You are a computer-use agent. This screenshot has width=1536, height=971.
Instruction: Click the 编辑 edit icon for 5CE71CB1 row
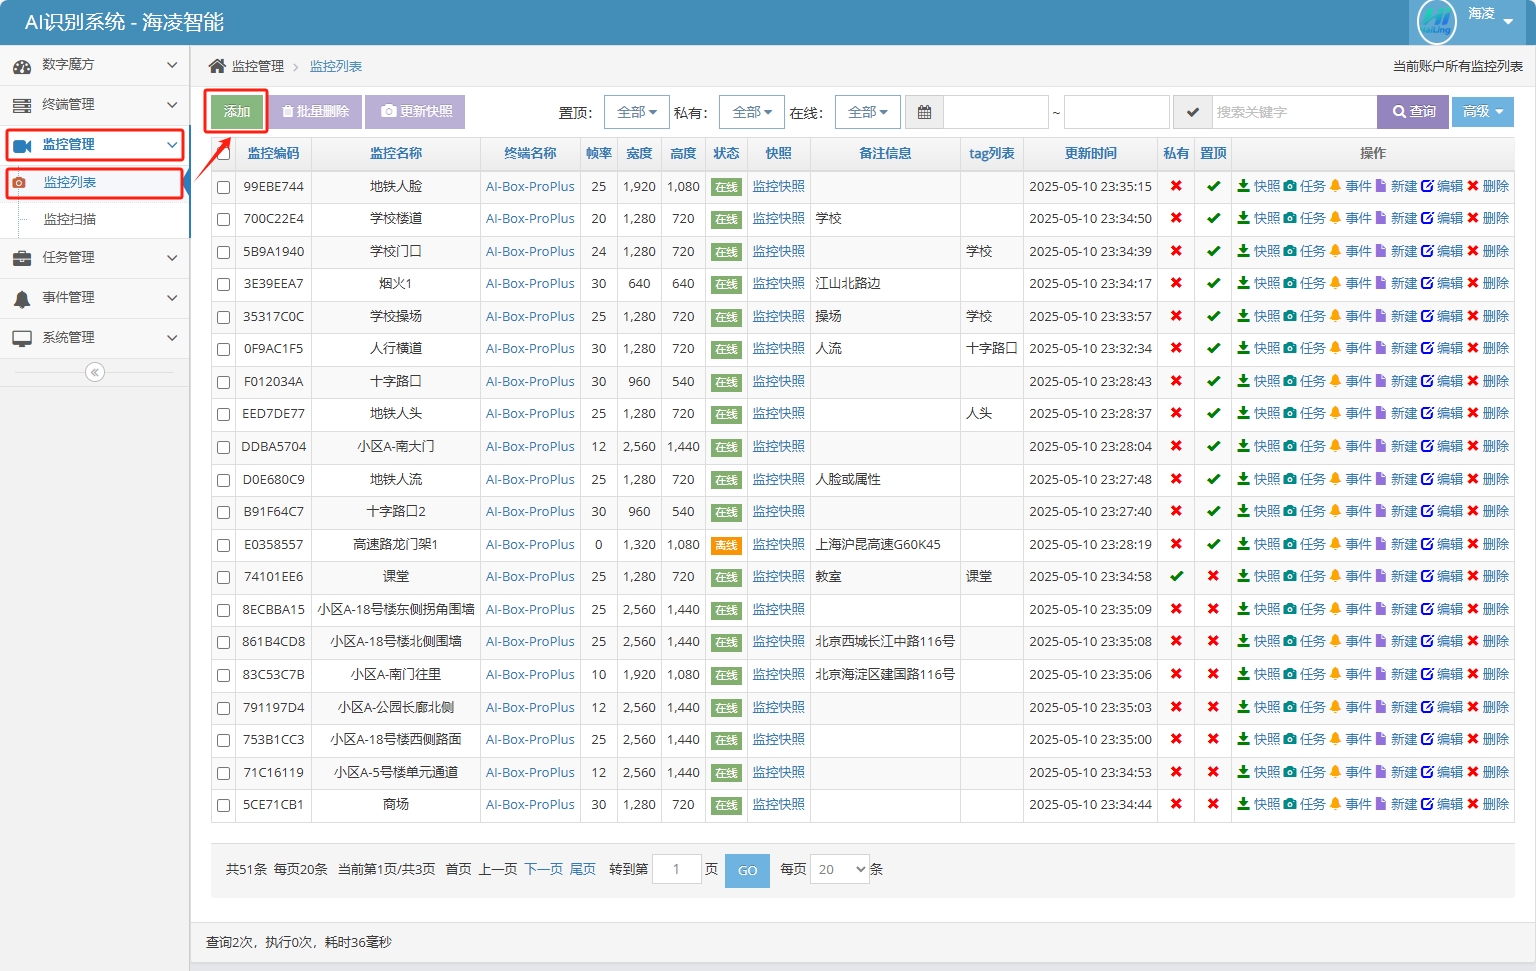(1427, 804)
